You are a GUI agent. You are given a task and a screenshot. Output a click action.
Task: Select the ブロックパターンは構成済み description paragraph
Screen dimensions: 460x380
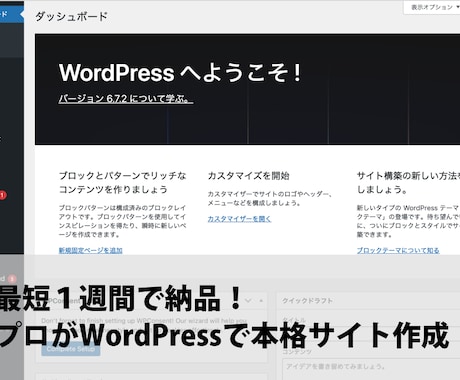click(x=122, y=221)
